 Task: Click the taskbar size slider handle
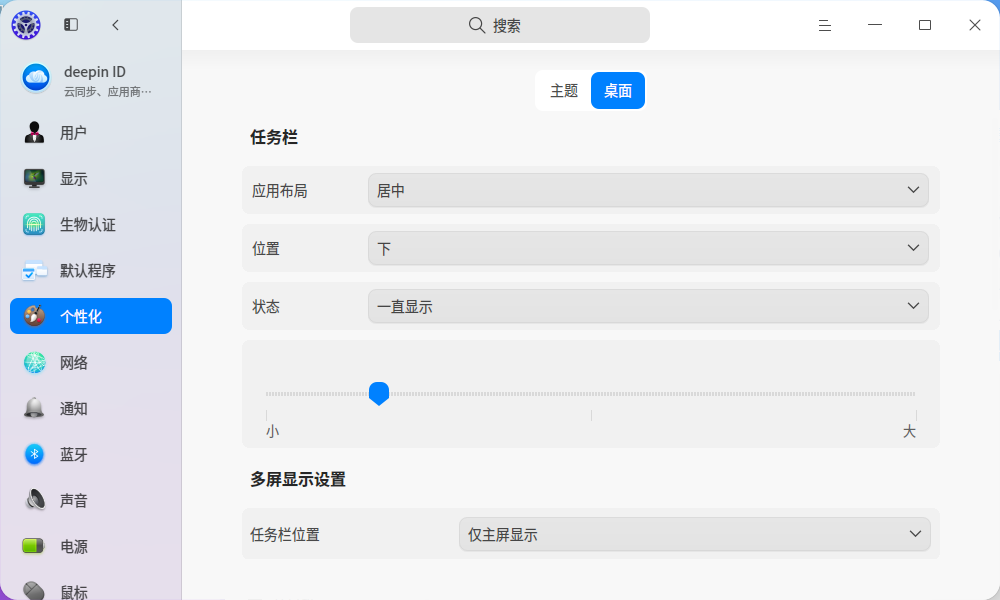coord(379,393)
